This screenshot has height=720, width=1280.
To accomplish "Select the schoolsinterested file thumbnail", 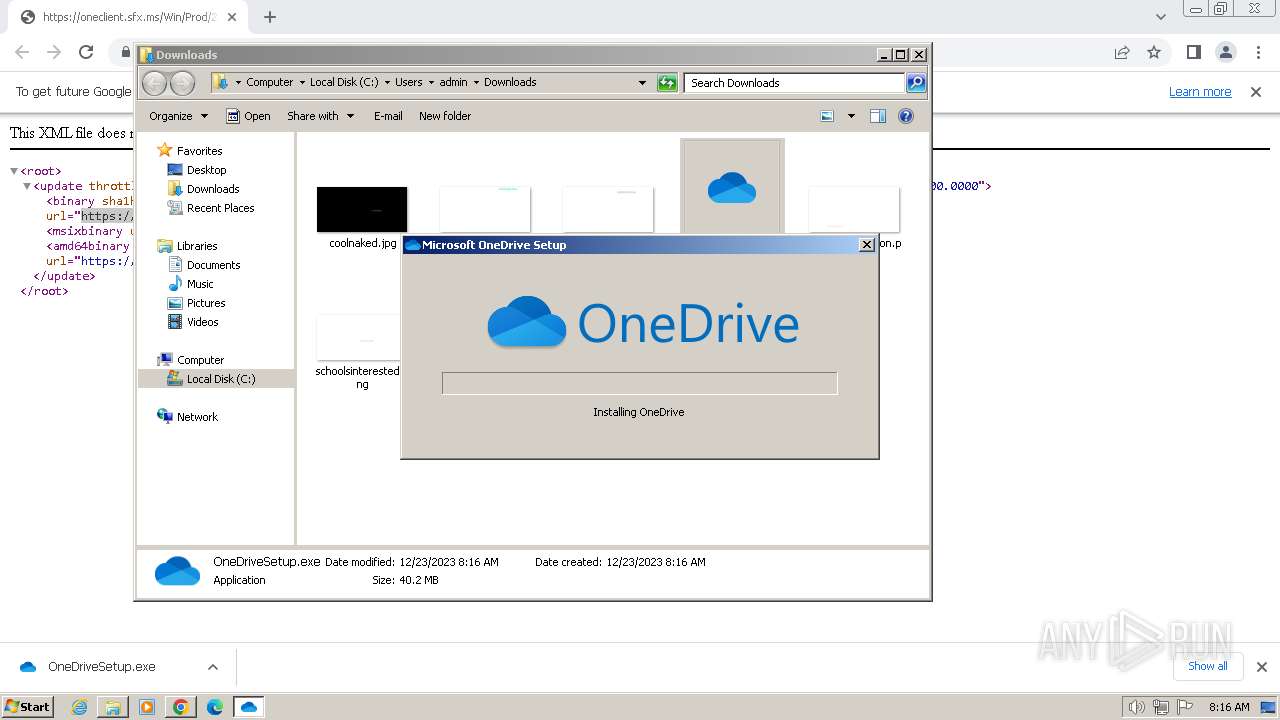I will 358,337.
